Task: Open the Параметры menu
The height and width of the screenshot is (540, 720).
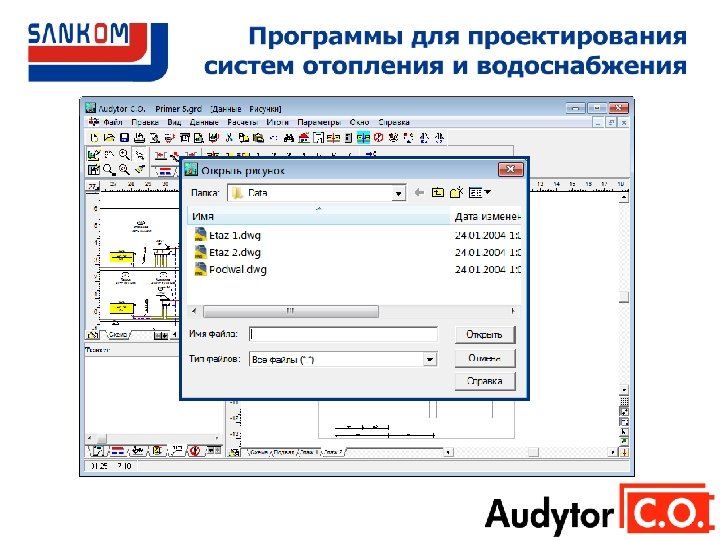Action: click(x=319, y=122)
